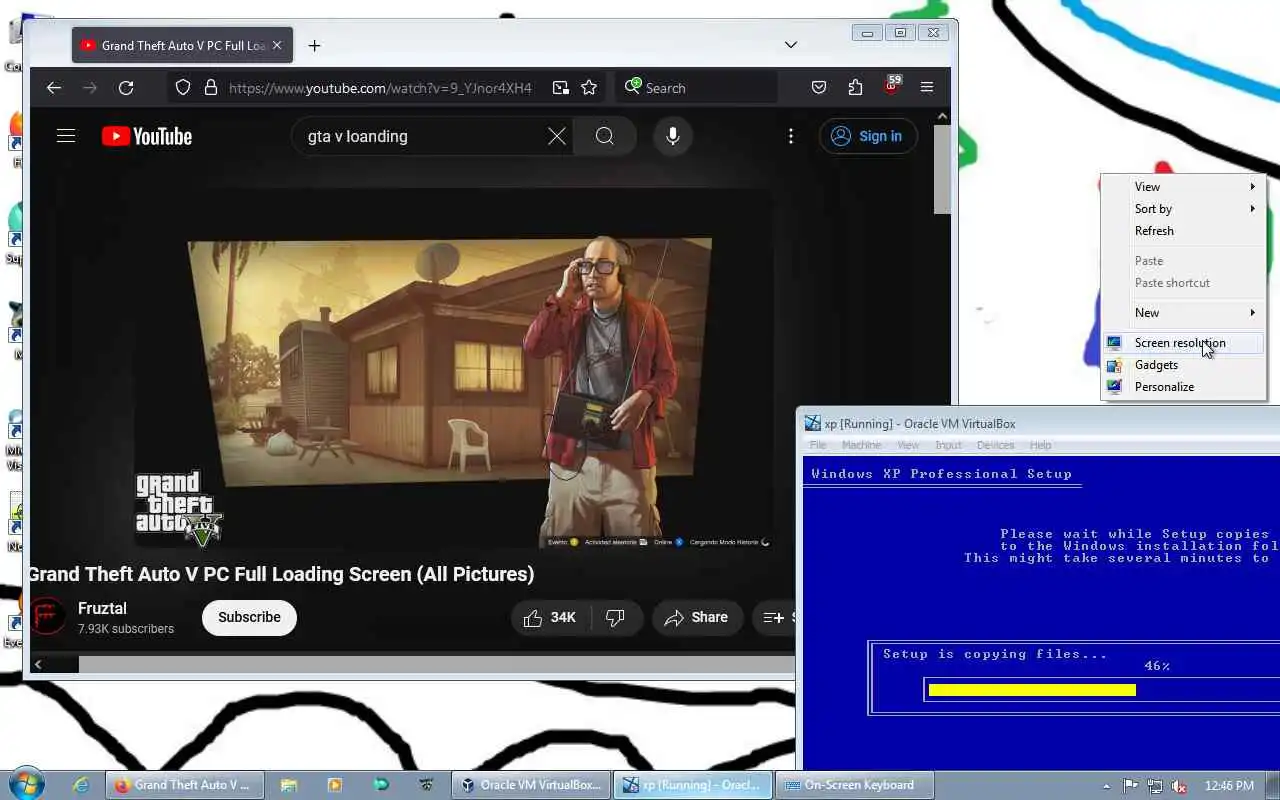Click the page vertical scrollbar thumb
The height and width of the screenshot is (800, 1280).
(942, 168)
